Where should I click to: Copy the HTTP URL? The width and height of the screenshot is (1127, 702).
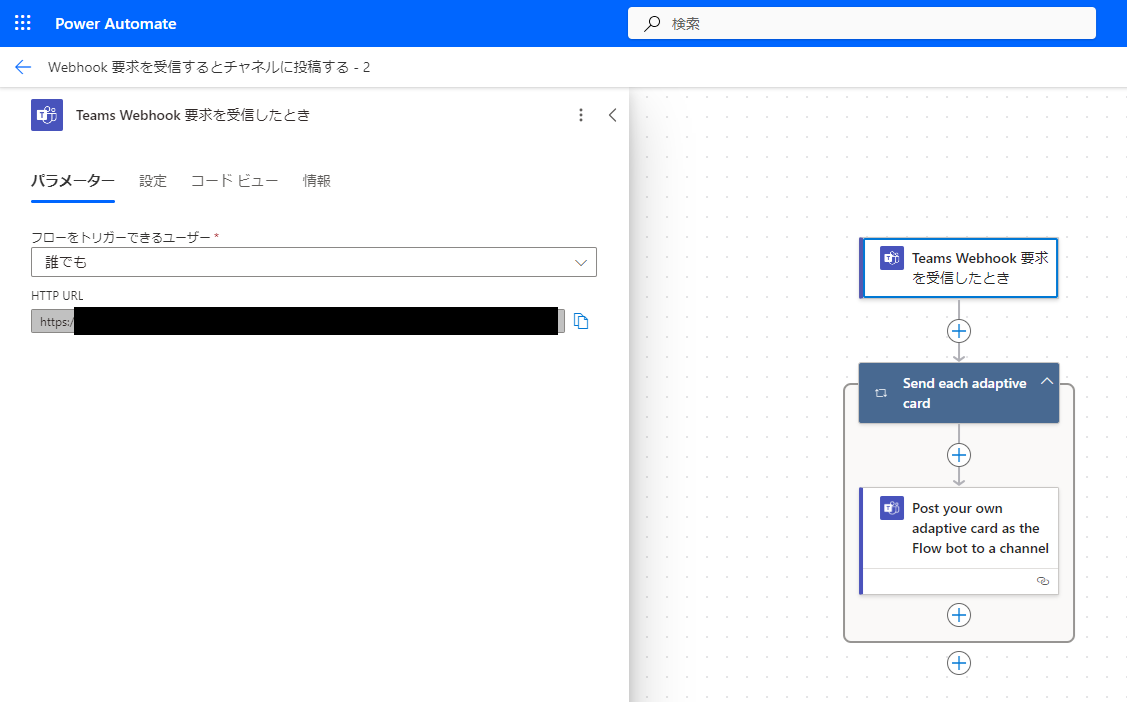click(x=581, y=321)
